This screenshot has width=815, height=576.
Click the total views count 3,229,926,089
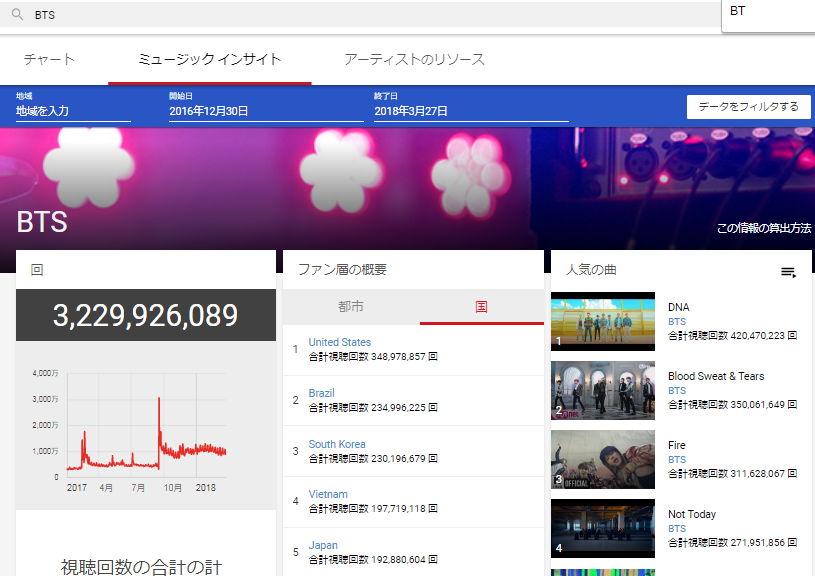click(x=146, y=315)
